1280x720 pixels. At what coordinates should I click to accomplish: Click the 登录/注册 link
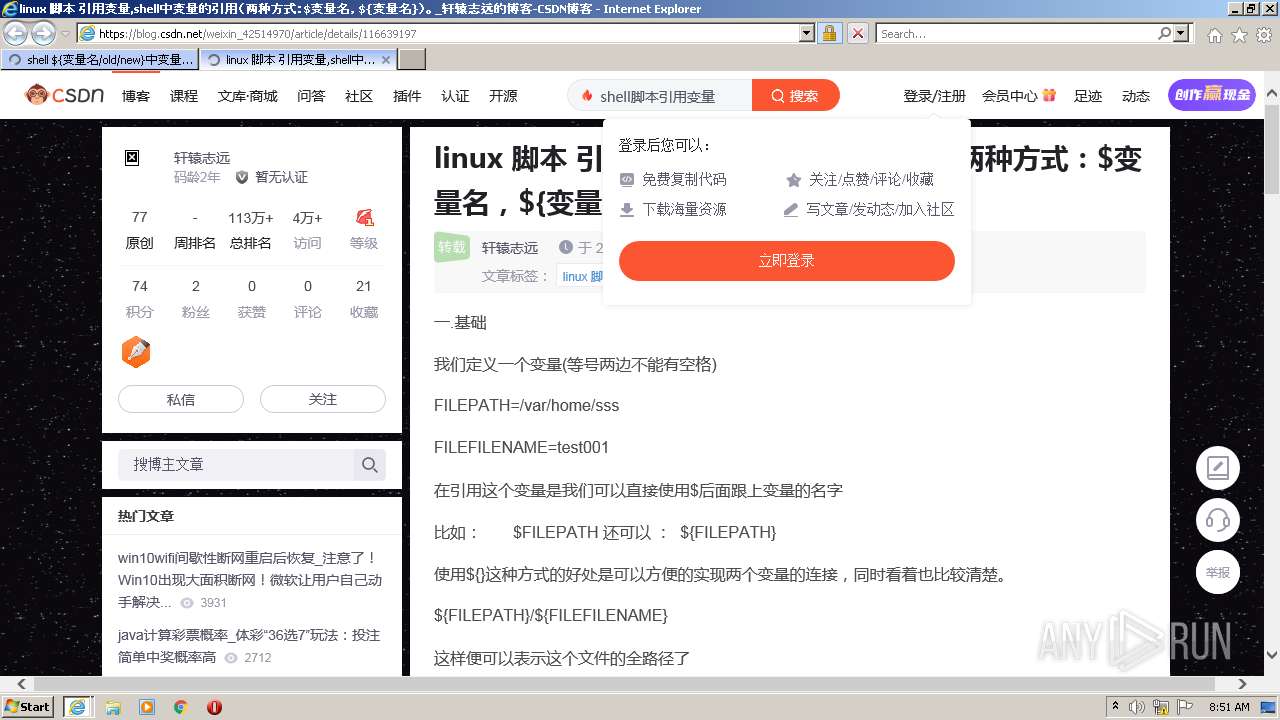coord(934,96)
